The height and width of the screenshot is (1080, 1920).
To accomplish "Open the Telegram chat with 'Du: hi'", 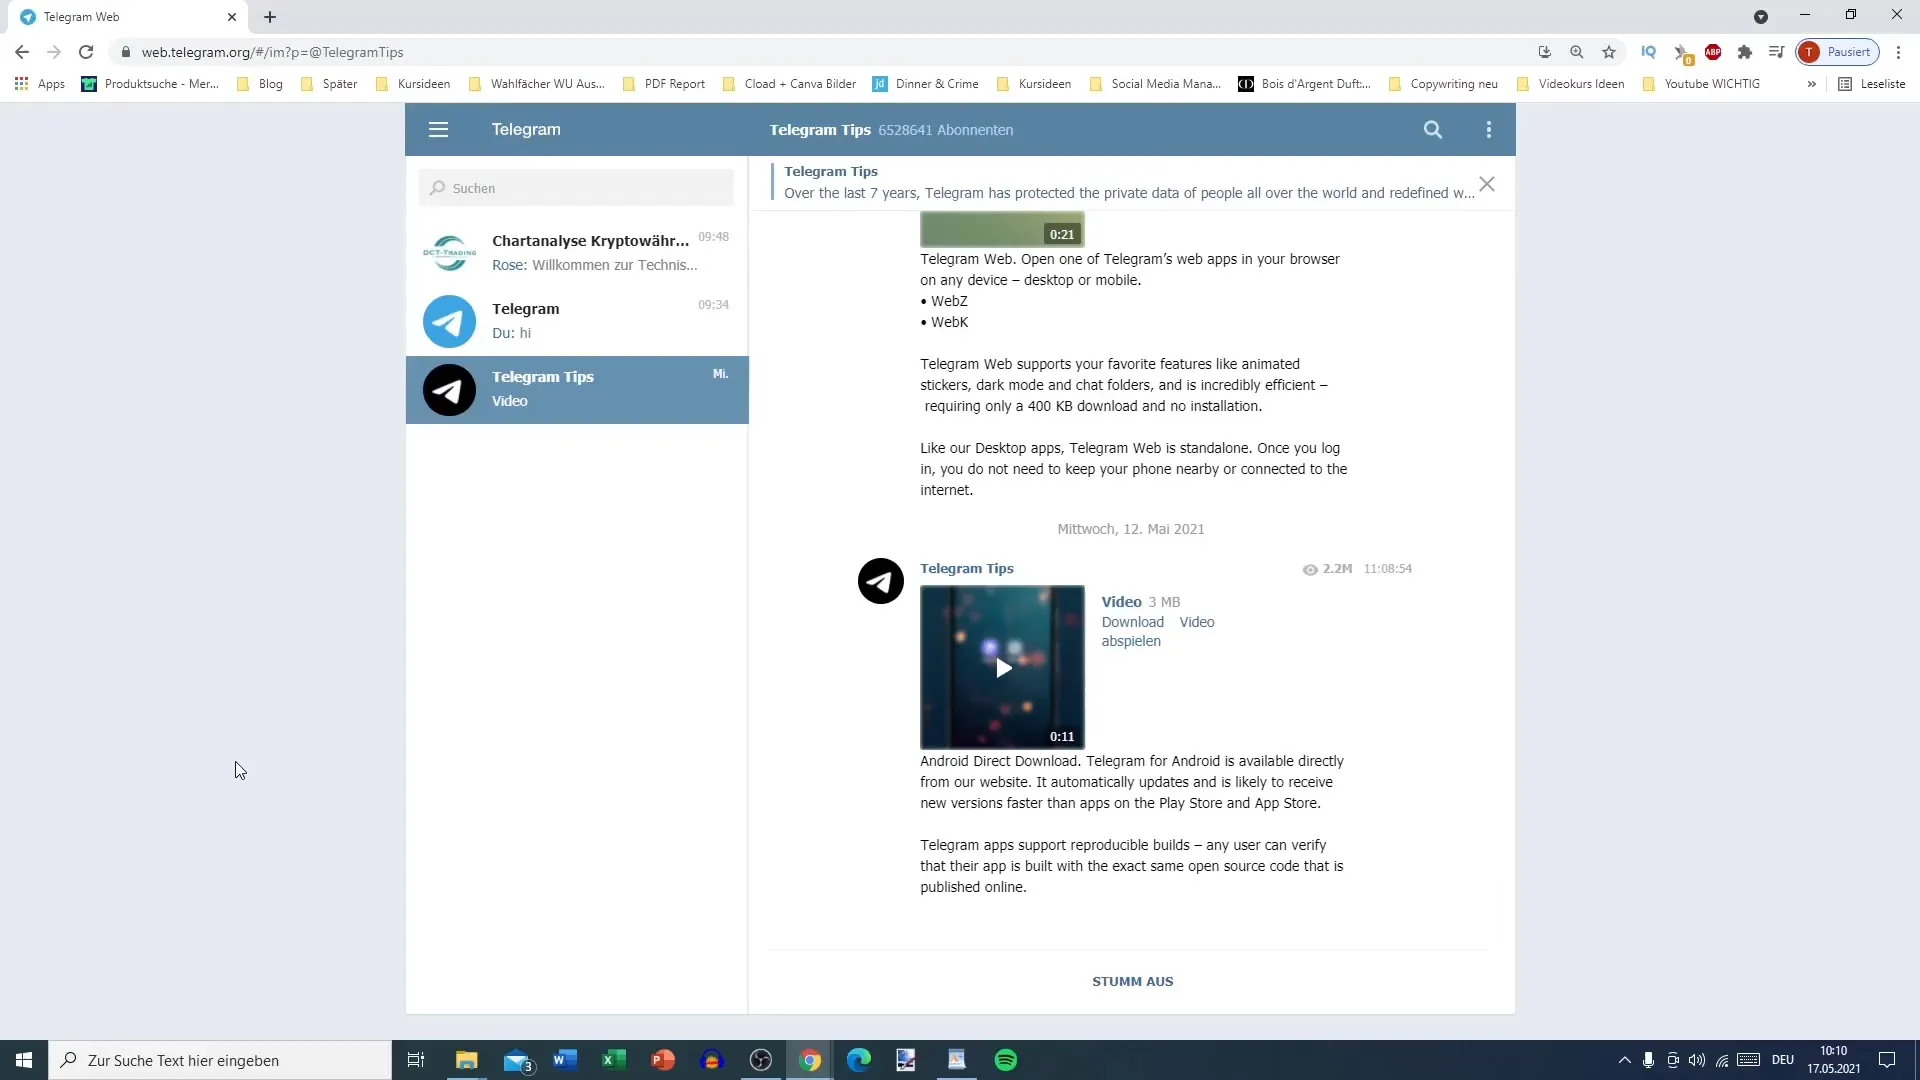I will [x=577, y=321].
